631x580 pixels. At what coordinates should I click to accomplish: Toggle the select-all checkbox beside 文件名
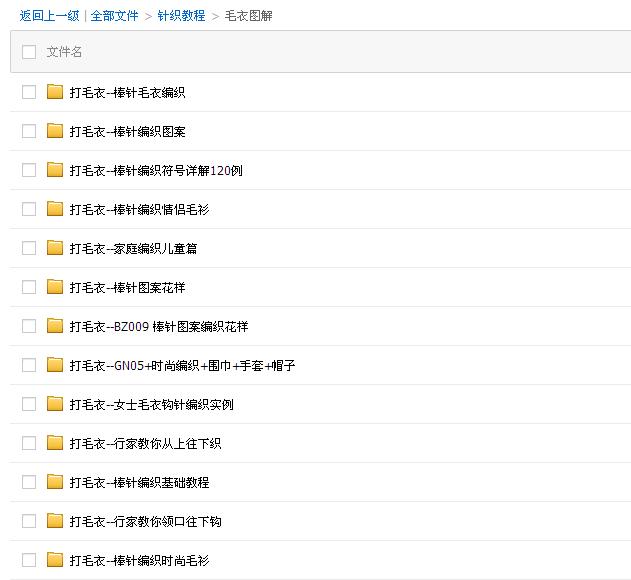coord(29,52)
